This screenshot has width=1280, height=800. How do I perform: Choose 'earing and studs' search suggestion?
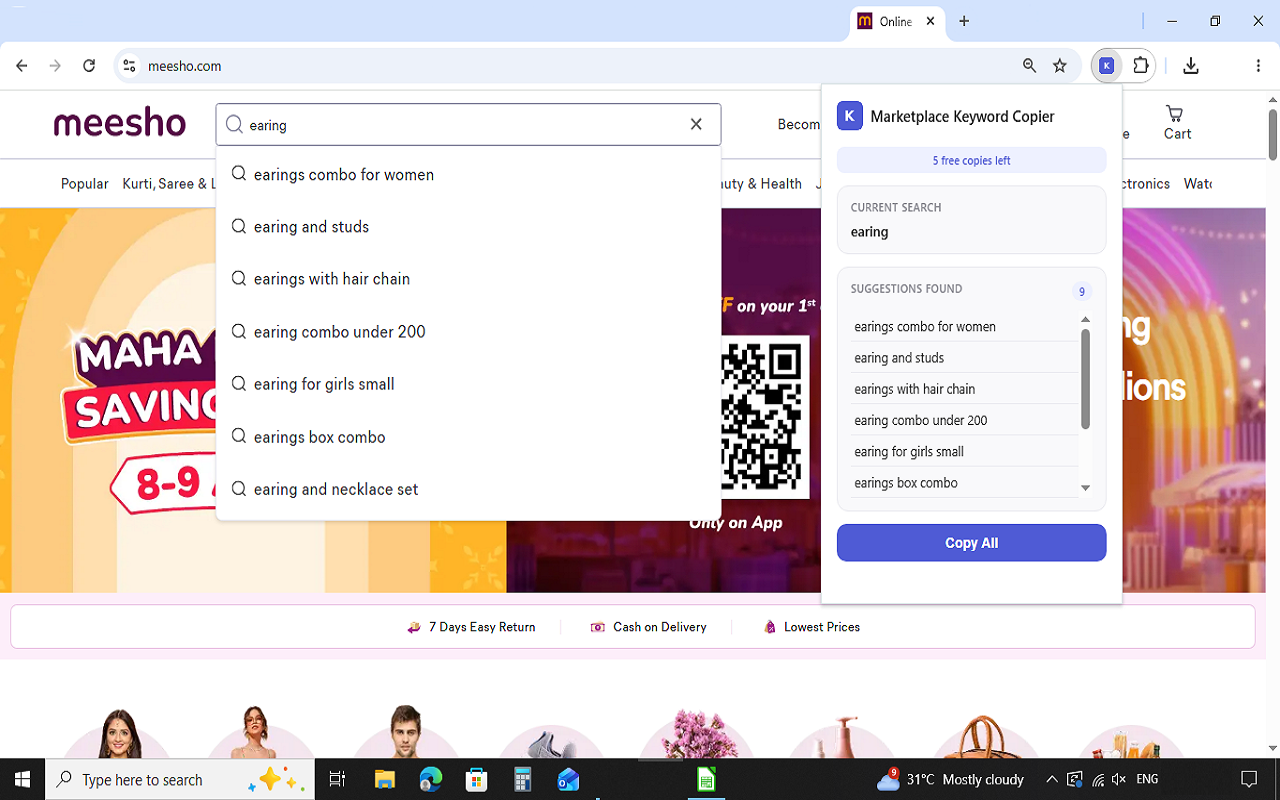pos(468,227)
